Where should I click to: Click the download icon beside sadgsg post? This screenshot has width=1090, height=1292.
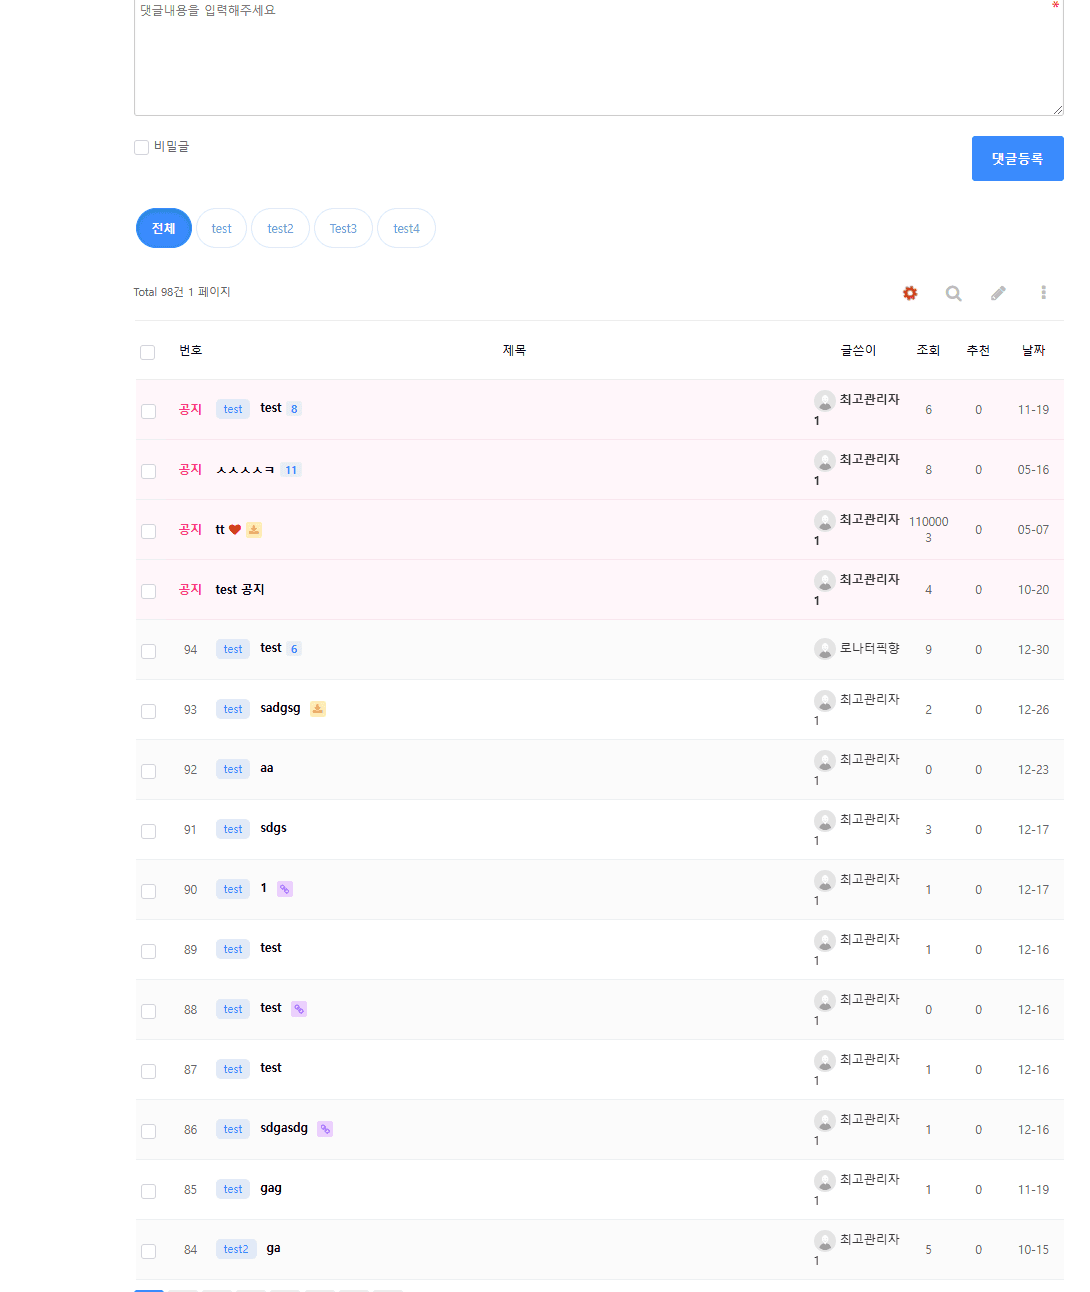pyautogui.click(x=317, y=709)
